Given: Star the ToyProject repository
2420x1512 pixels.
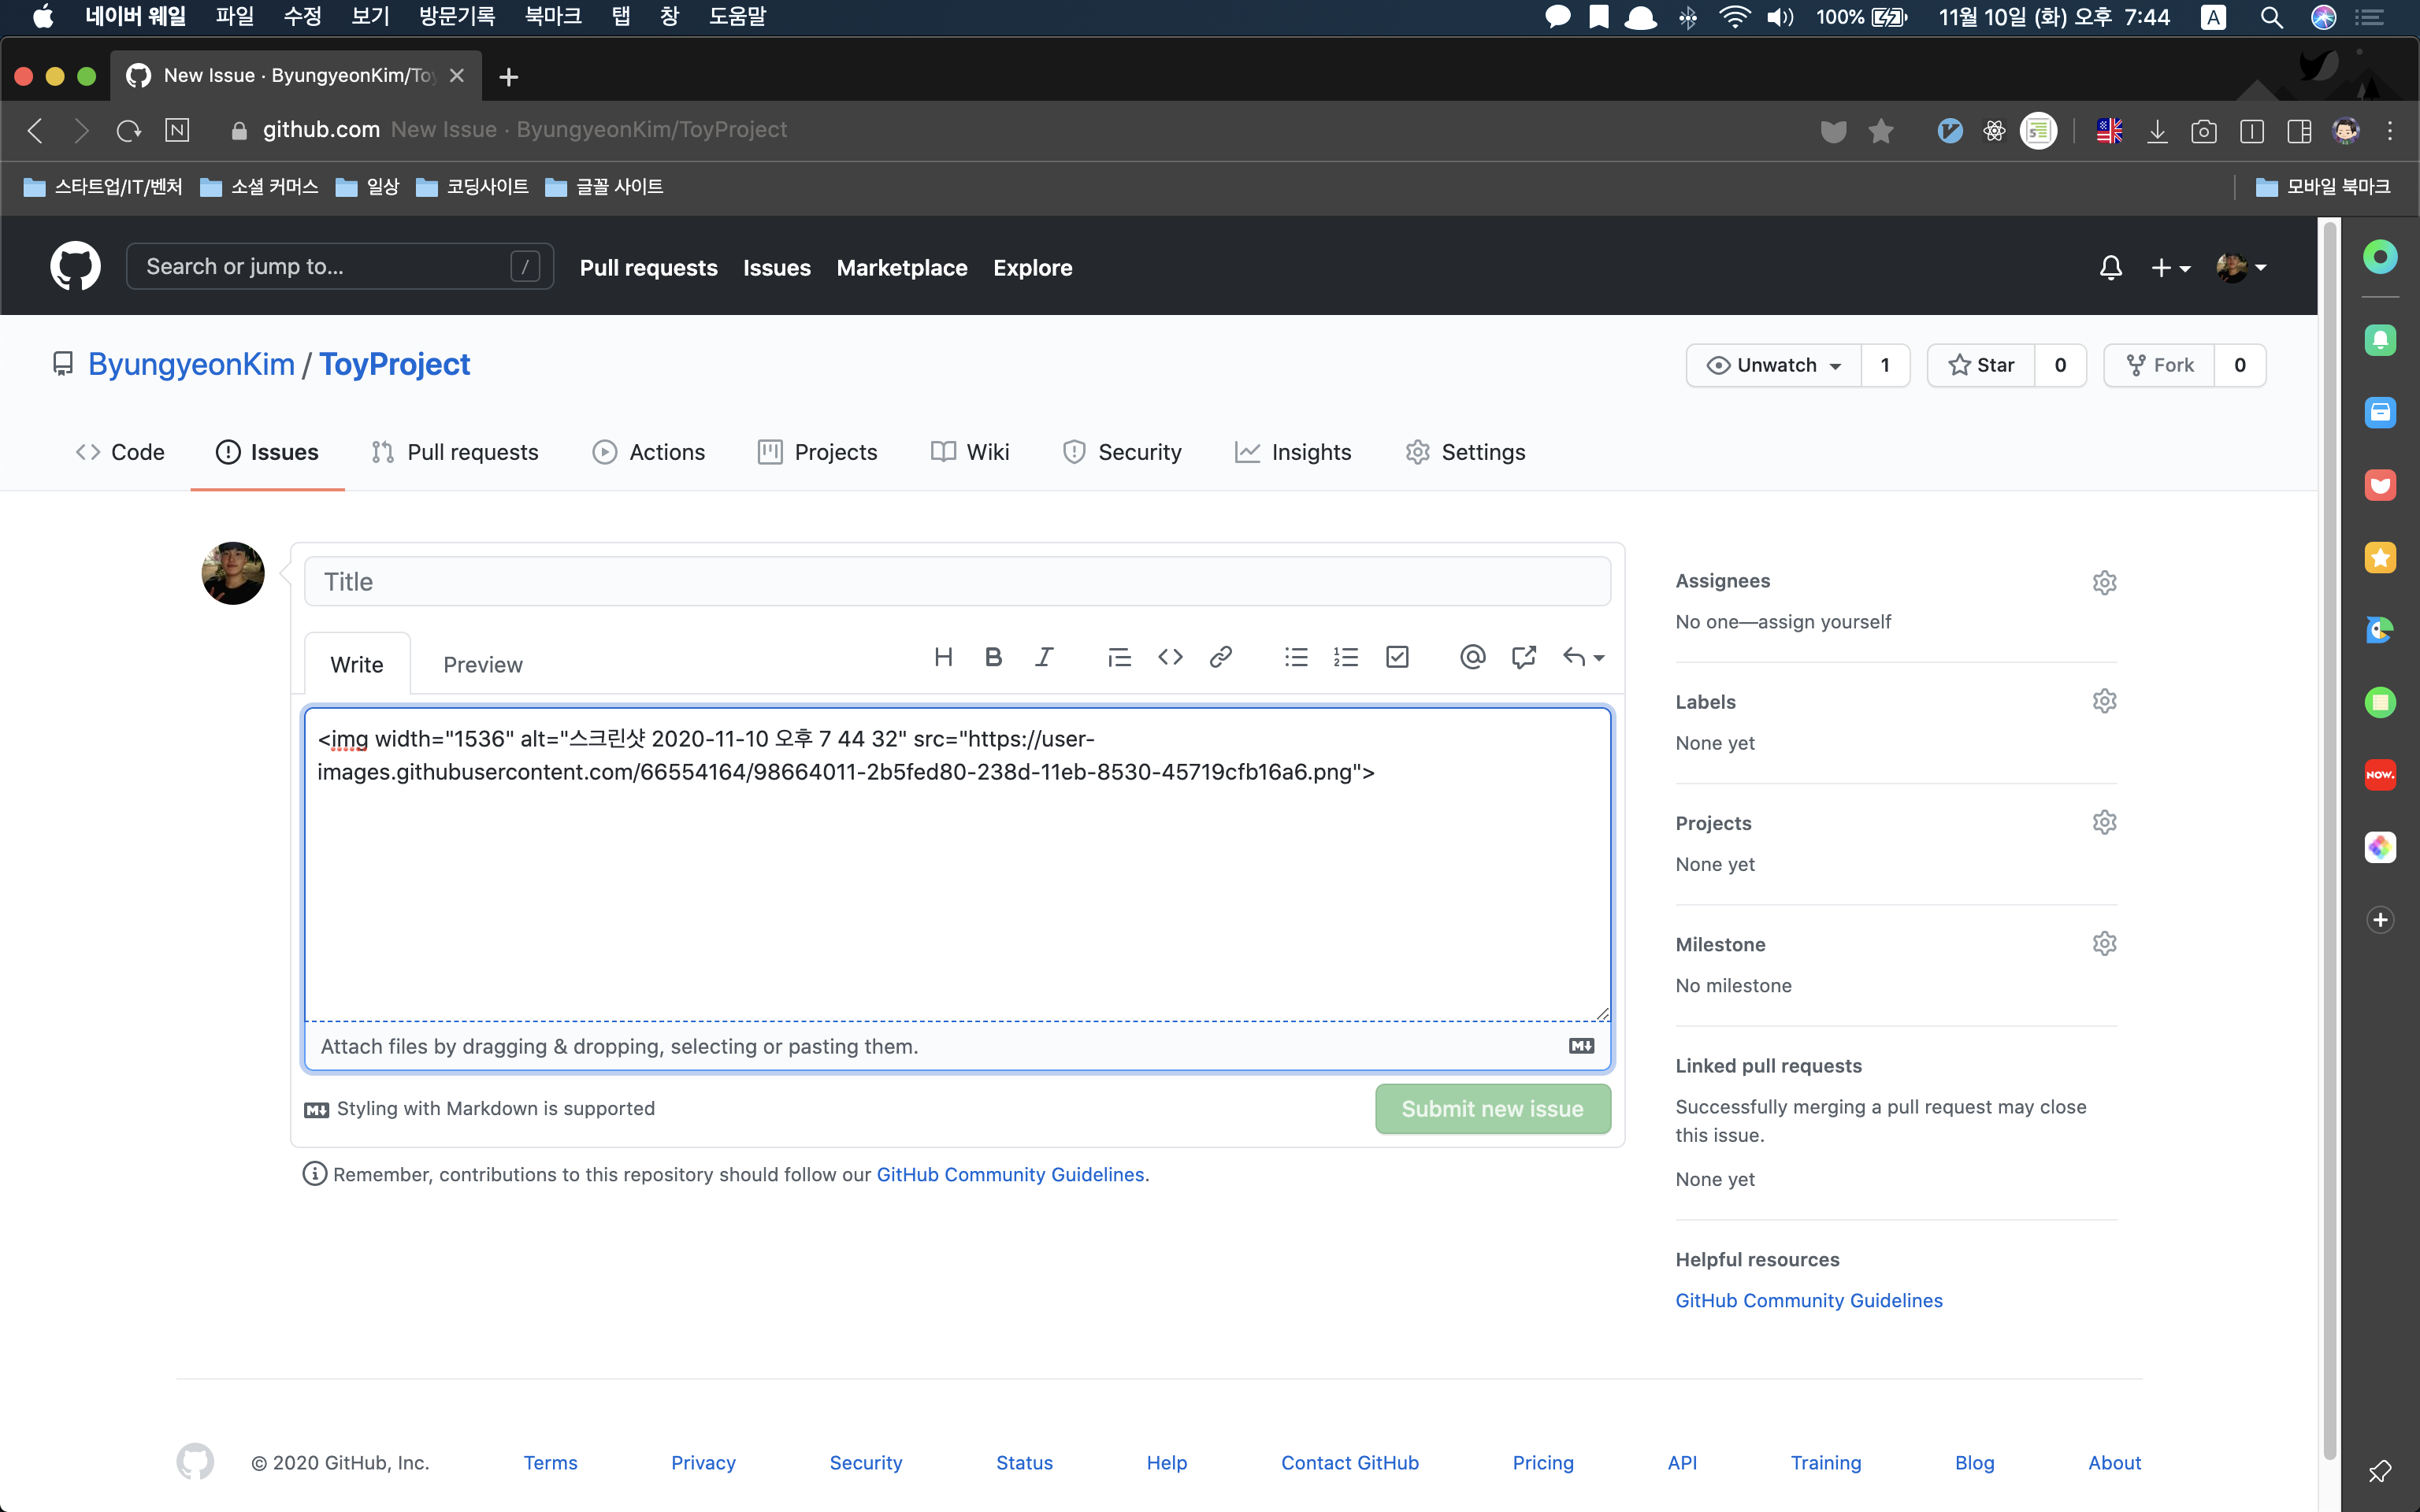Looking at the screenshot, I should pos(1981,365).
